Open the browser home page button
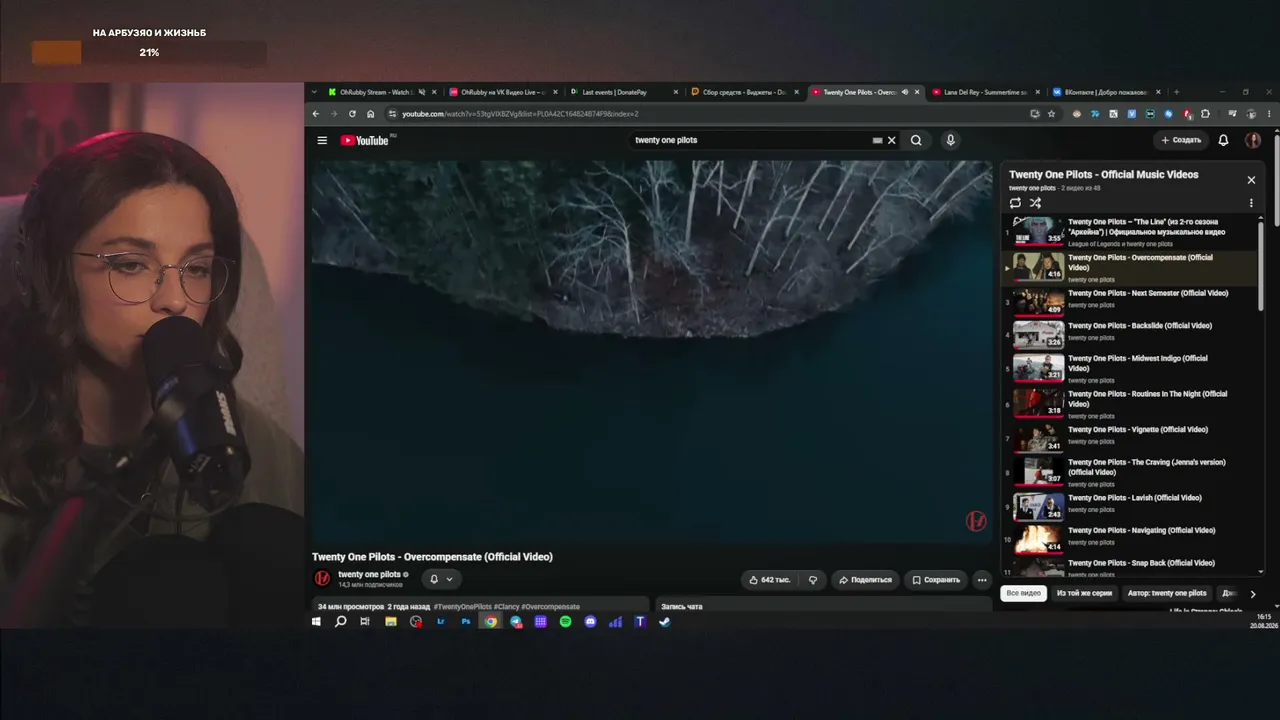The image size is (1280, 720). pyautogui.click(x=370, y=114)
